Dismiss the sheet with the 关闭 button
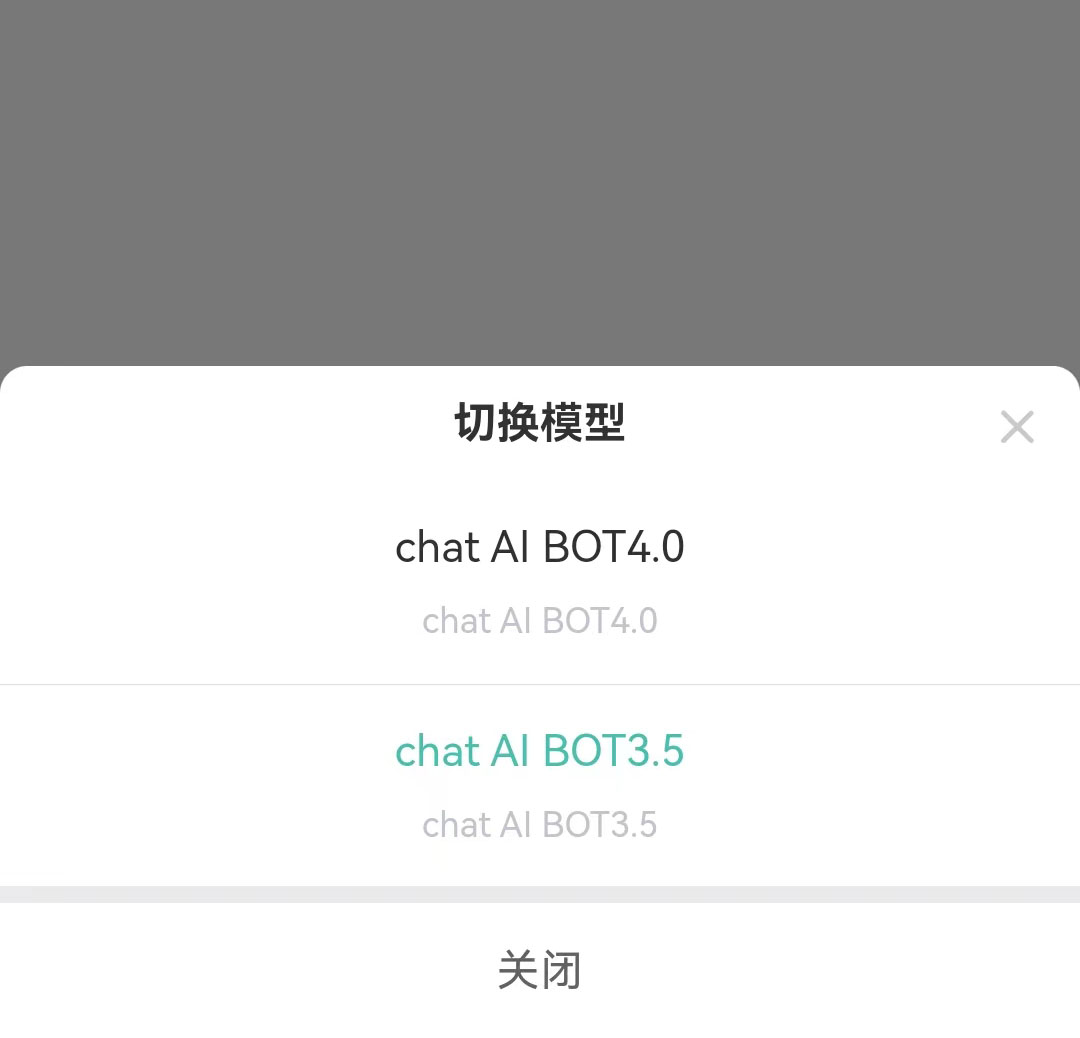1080x1038 pixels. coord(539,968)
